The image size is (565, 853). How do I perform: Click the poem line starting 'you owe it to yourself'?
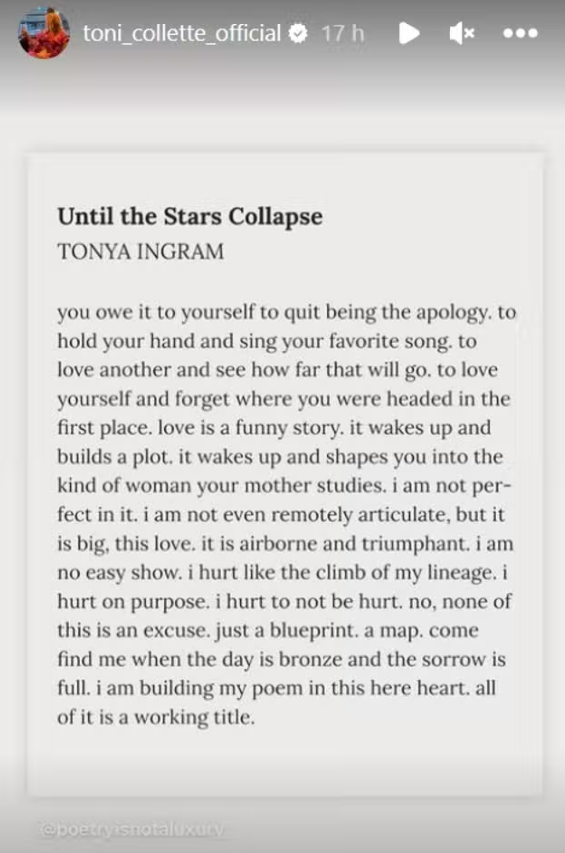(287, 313)
